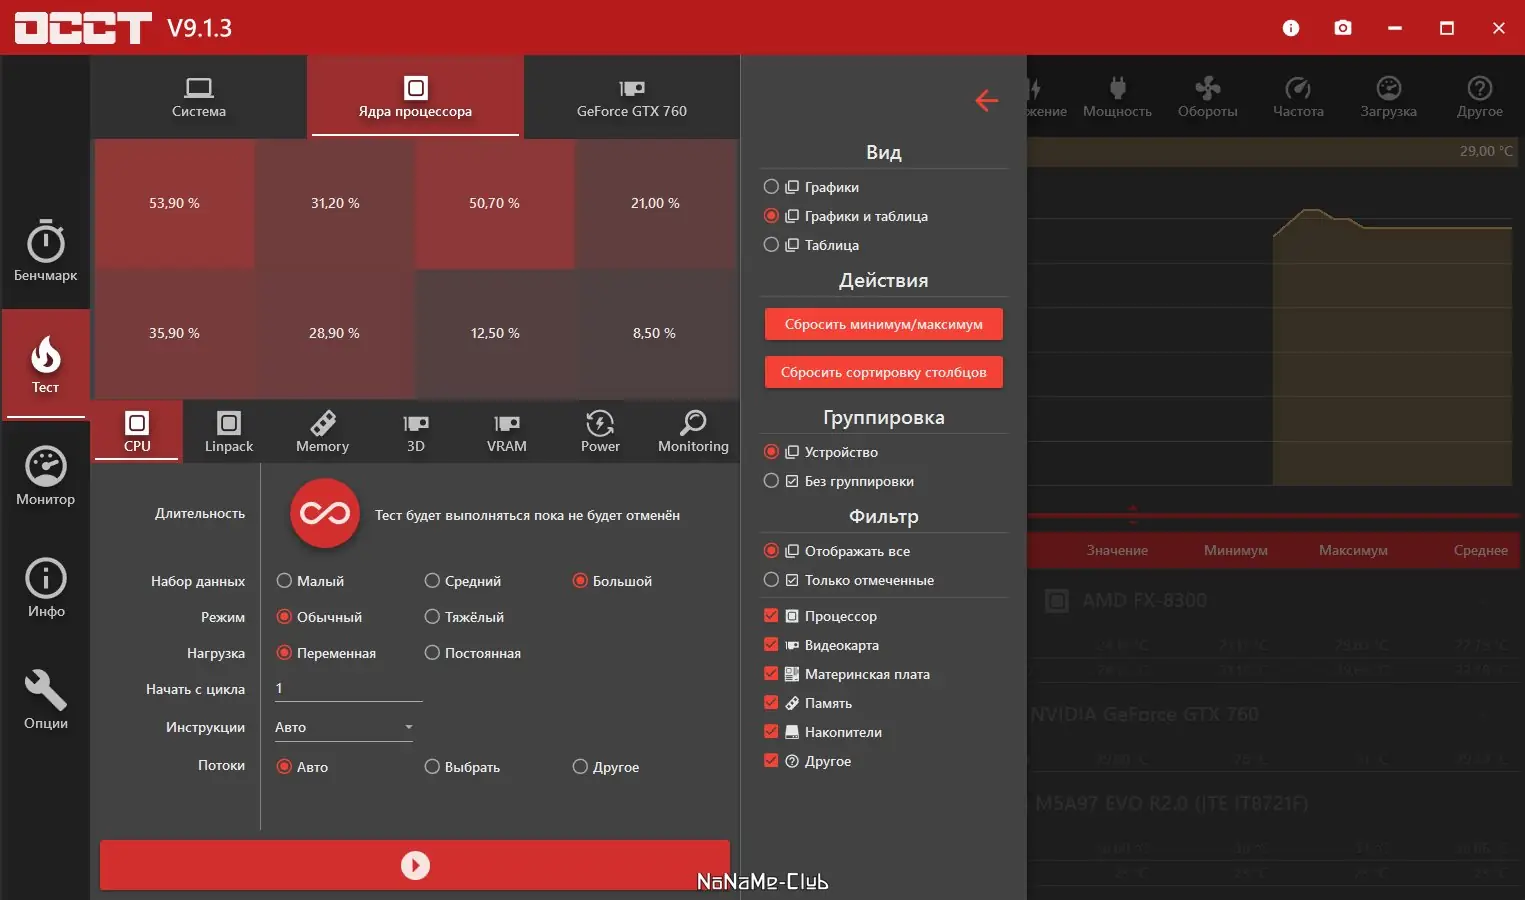Open the Инфо section in sidebar
The image size is (1525, 900).
[x=45, y=588]
